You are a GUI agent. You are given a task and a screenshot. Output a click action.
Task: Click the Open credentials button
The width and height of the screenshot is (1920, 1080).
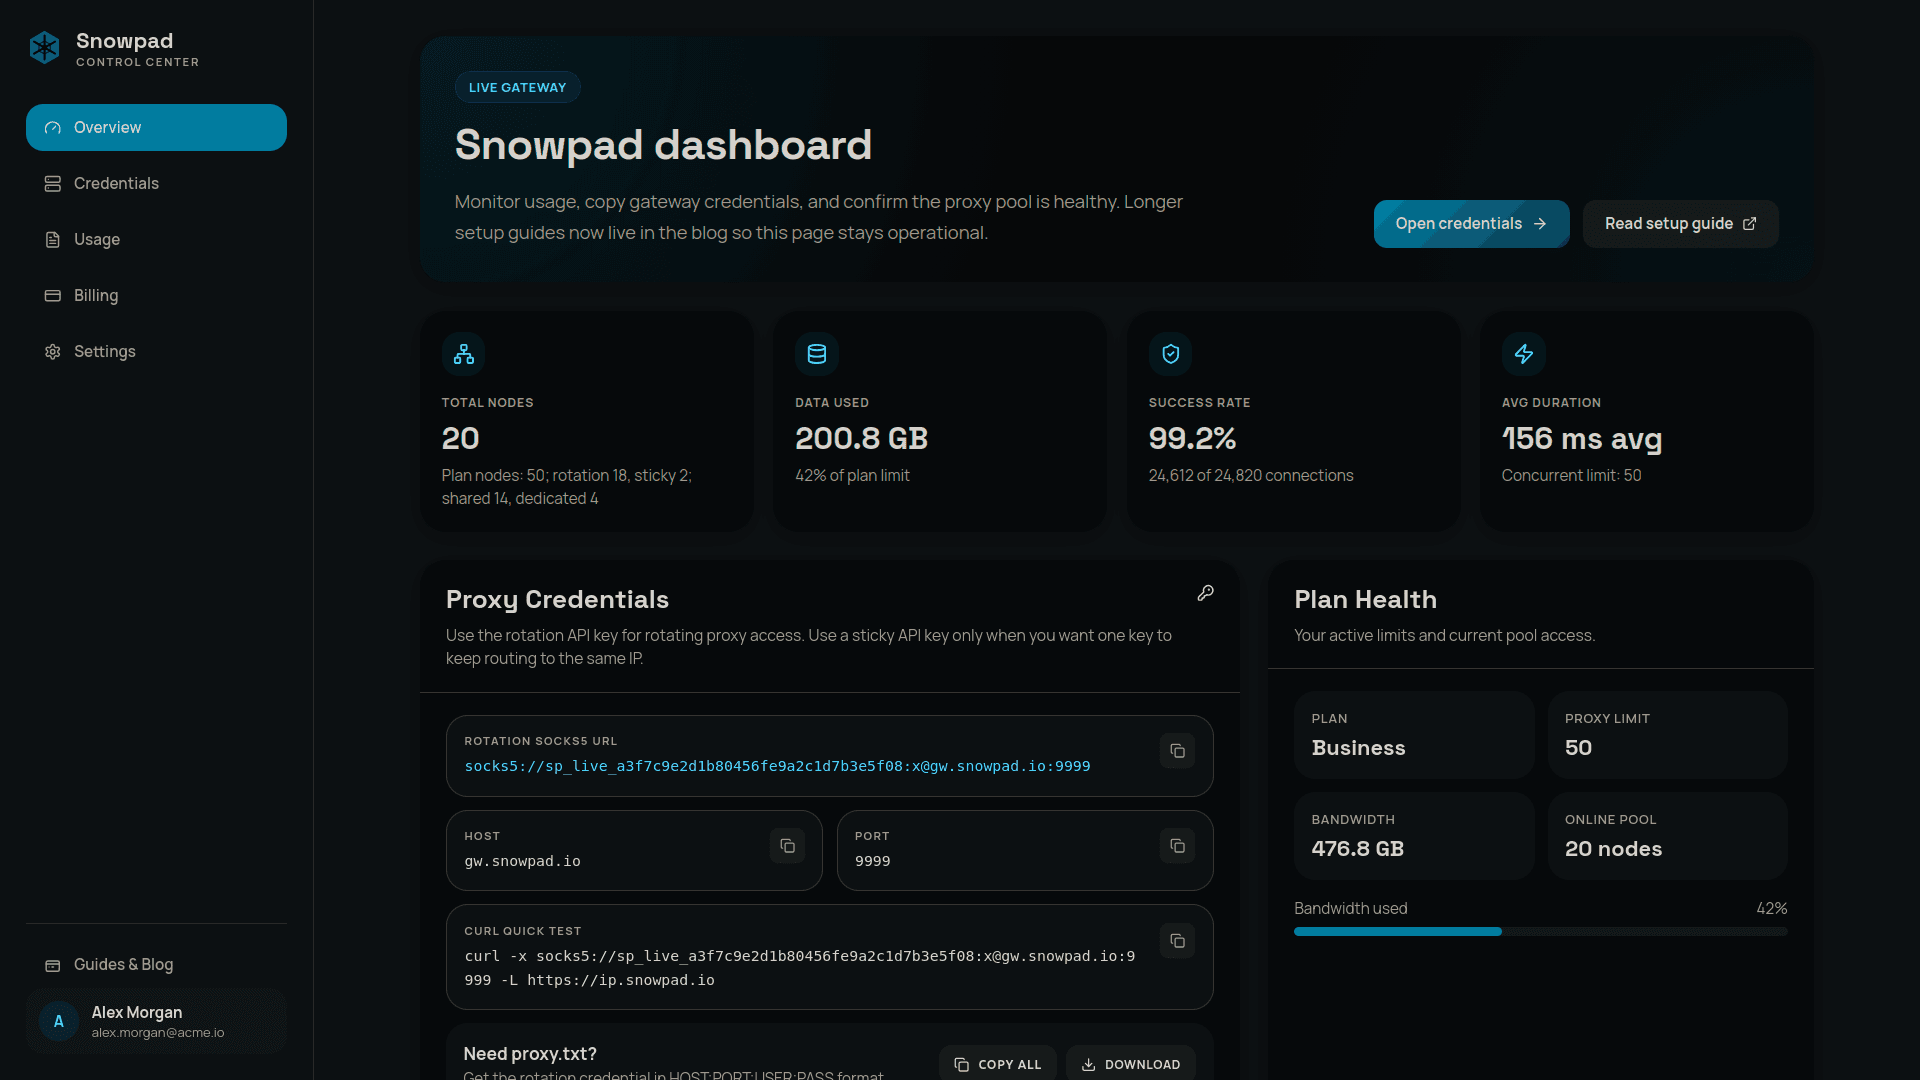coord(1471,224)
